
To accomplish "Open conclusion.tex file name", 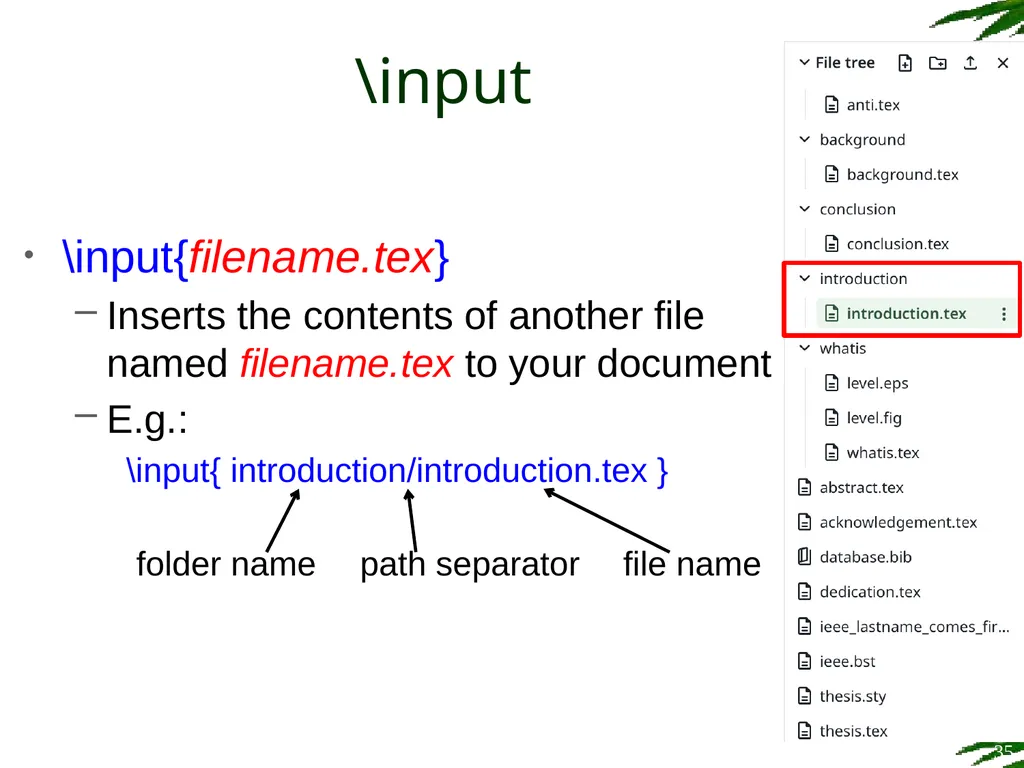I will tap(897, 244).
